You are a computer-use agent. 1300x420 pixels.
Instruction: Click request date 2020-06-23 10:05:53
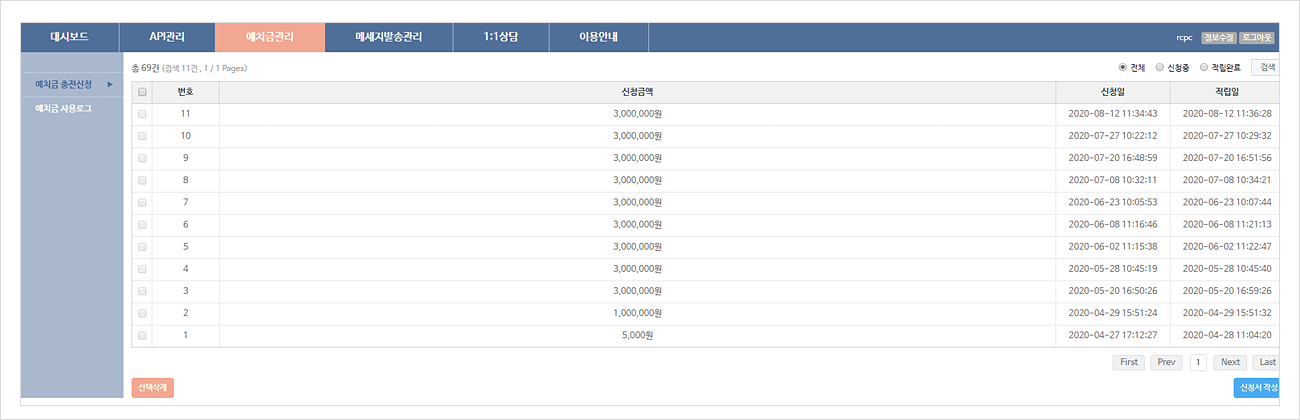tap(1112, 202)
